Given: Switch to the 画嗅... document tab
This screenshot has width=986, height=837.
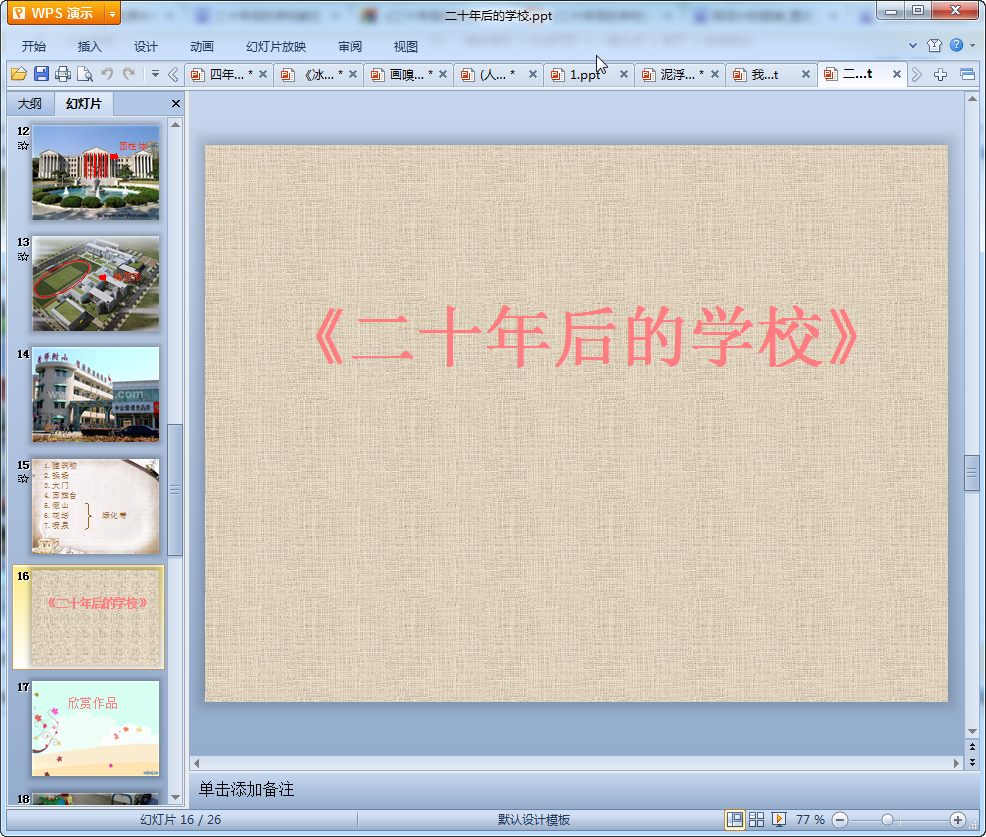Looking at the screenshot, I should point(404,75).
